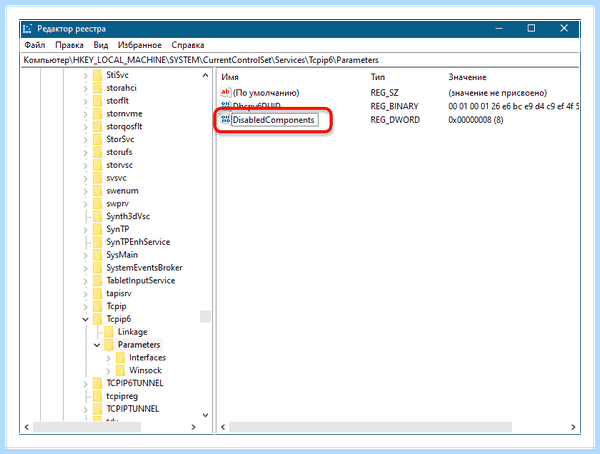
Task: Select the swenum folder icon
Action: point(98,191)
